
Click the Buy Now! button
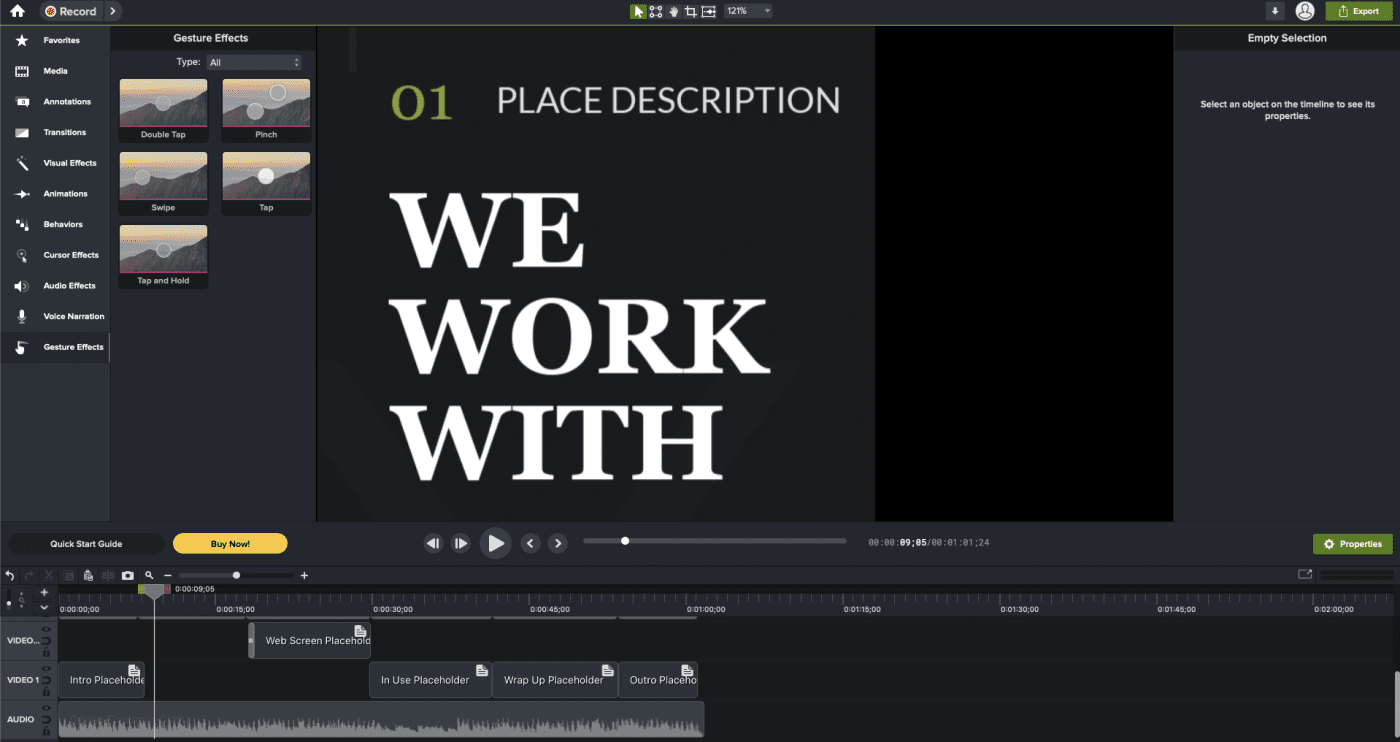tap(230, 543)
